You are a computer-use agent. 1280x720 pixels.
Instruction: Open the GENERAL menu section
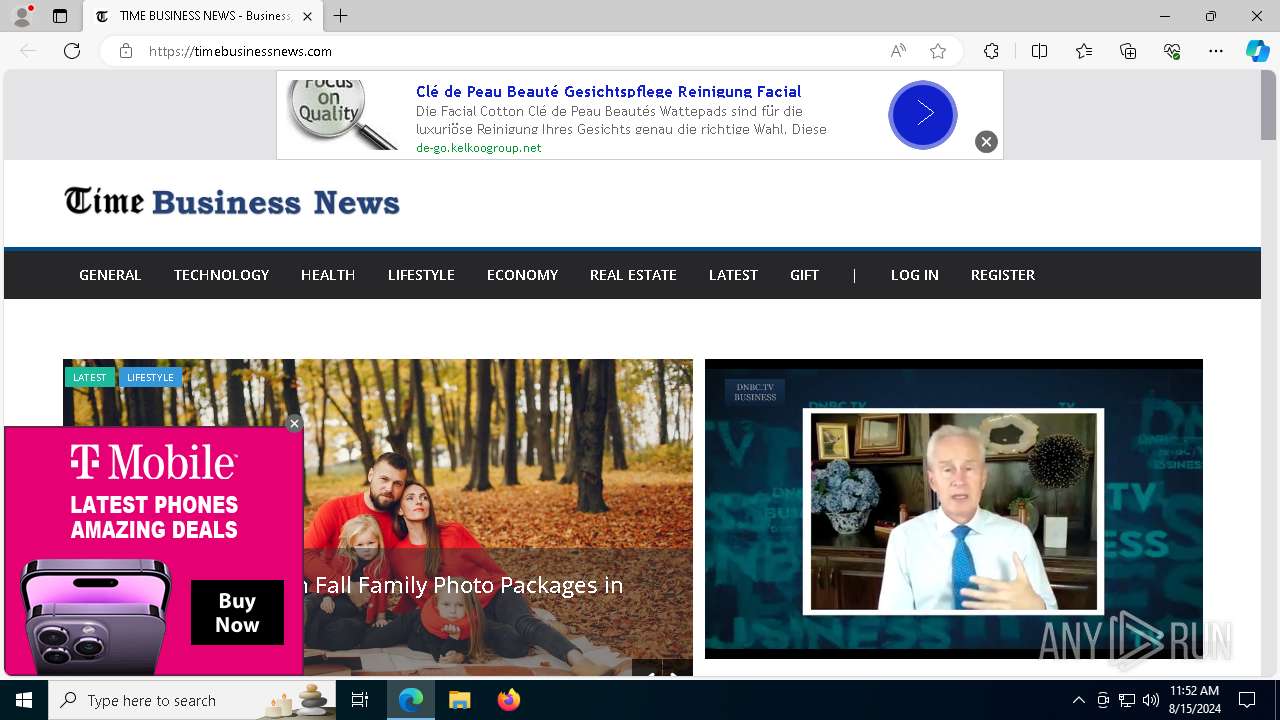click(x=110, y=275)
